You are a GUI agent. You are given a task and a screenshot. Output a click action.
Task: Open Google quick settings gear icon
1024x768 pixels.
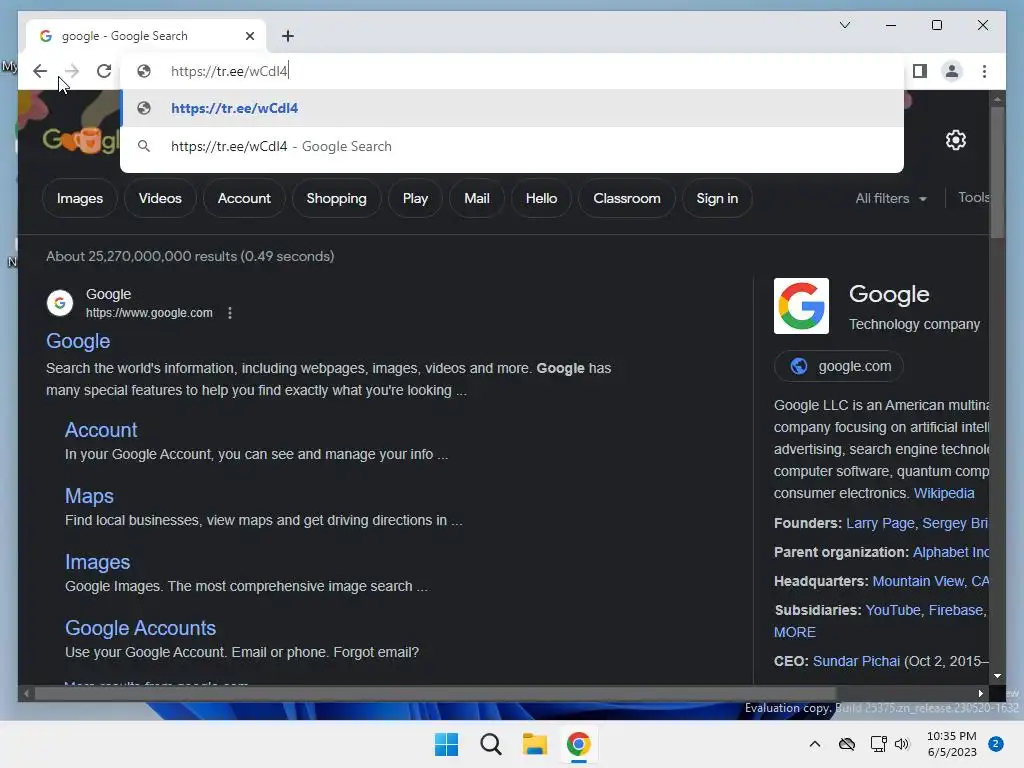pos(955,140)
